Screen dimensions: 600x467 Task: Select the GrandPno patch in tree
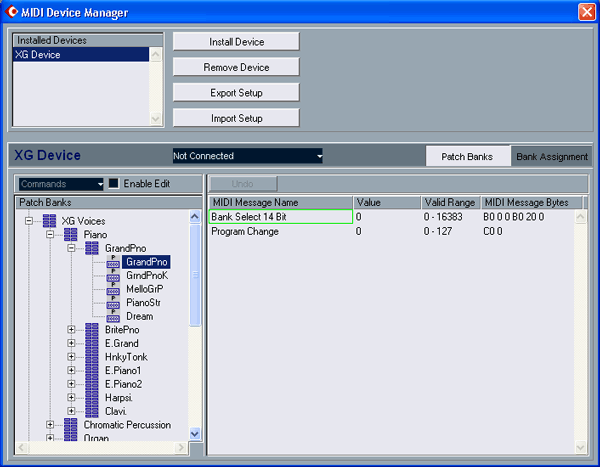[147, 262]
